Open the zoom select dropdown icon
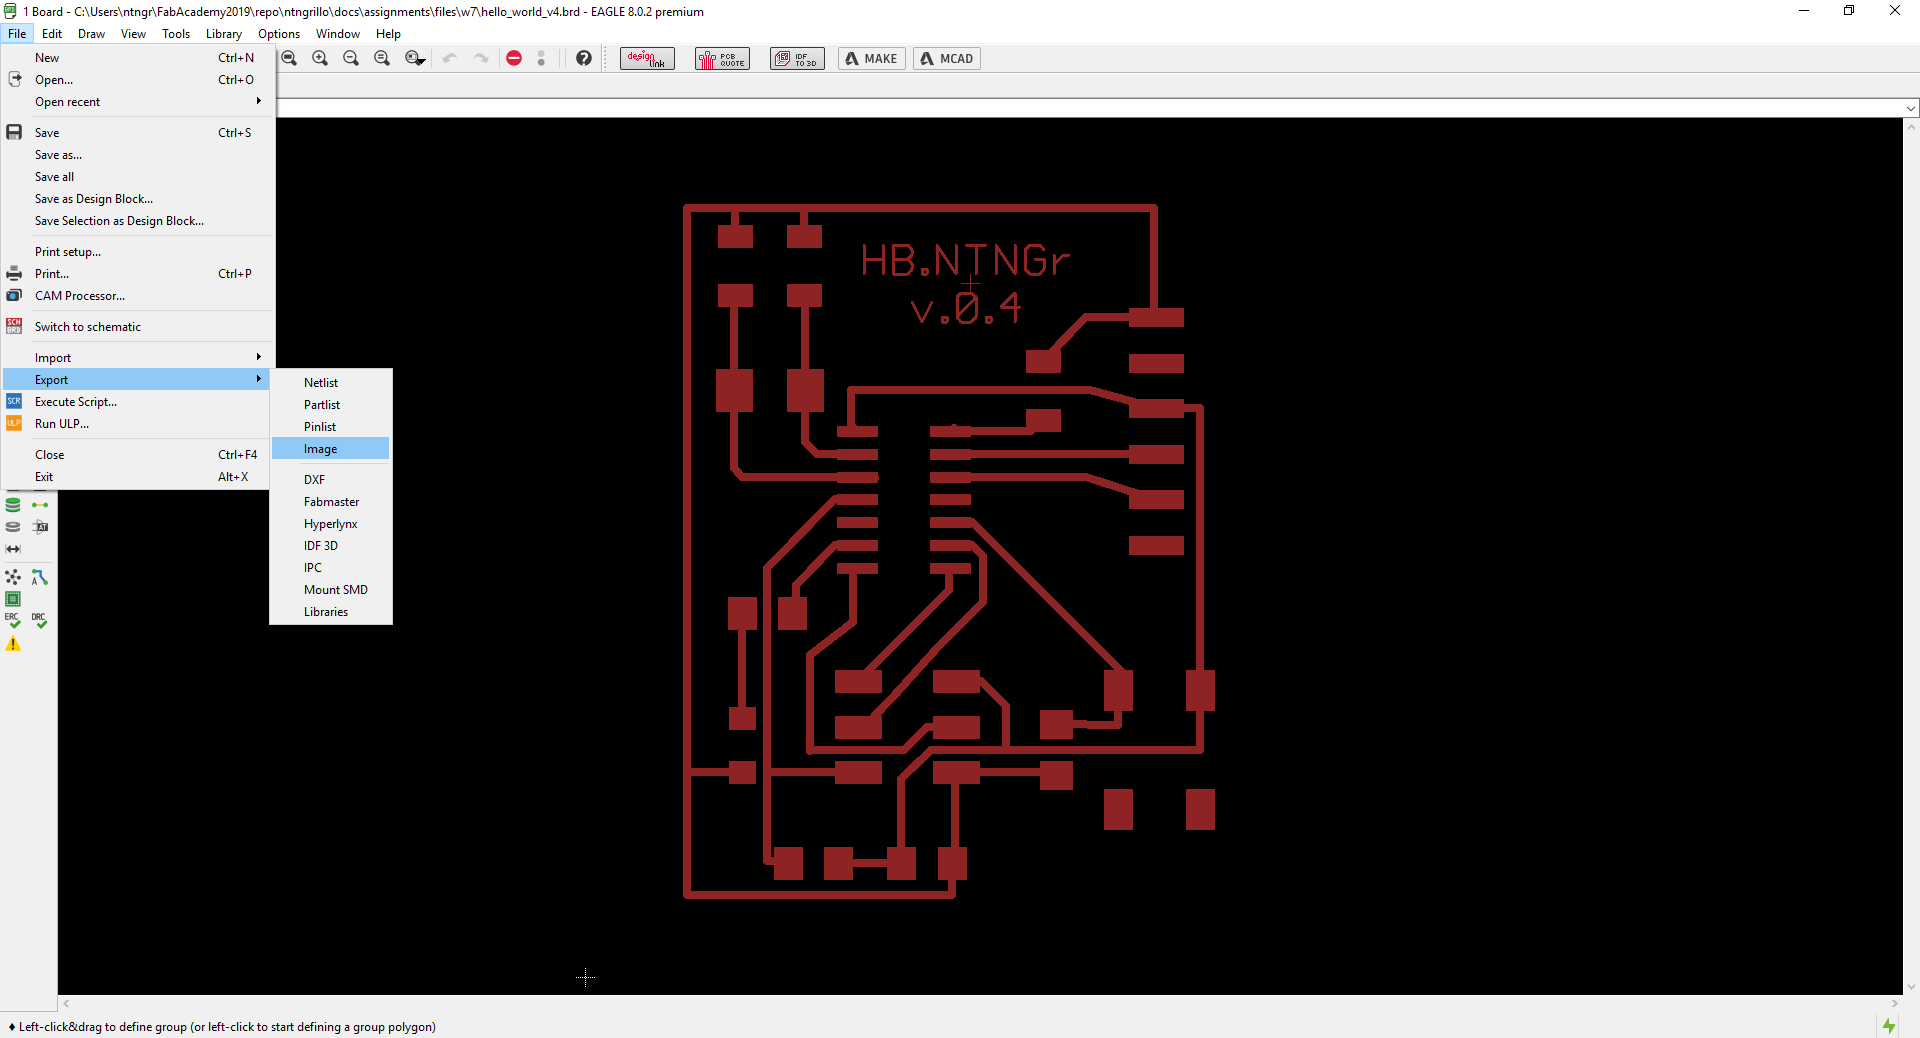 (x=414, y=58)
